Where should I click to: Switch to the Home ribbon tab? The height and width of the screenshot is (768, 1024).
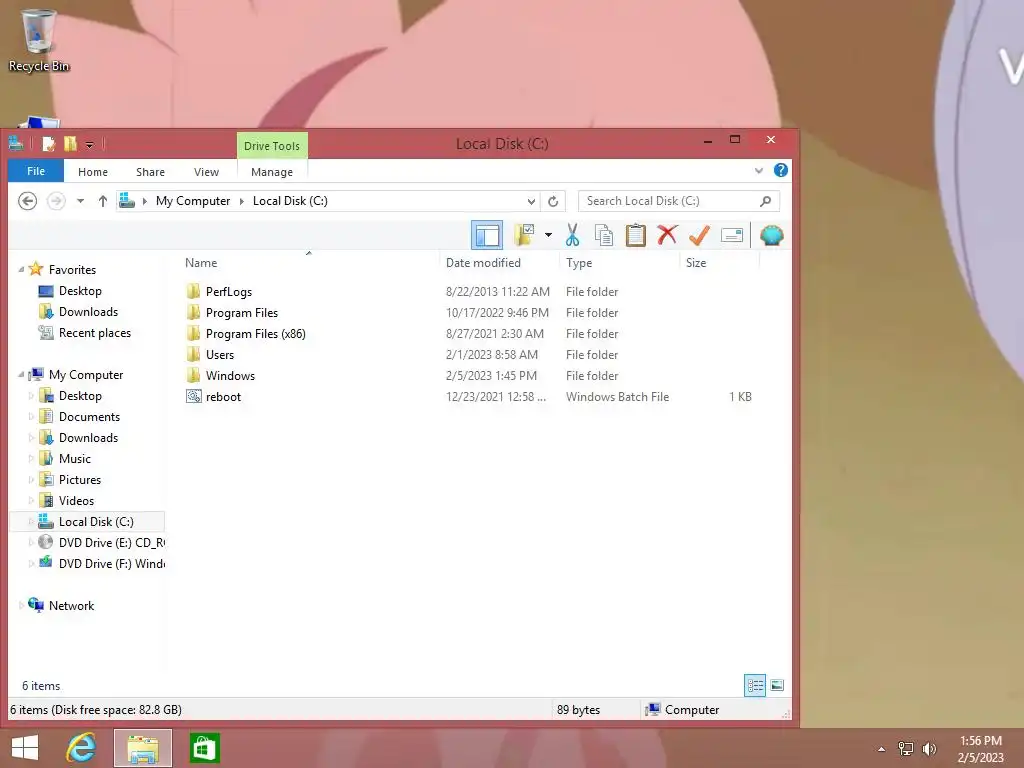point(93,172)
